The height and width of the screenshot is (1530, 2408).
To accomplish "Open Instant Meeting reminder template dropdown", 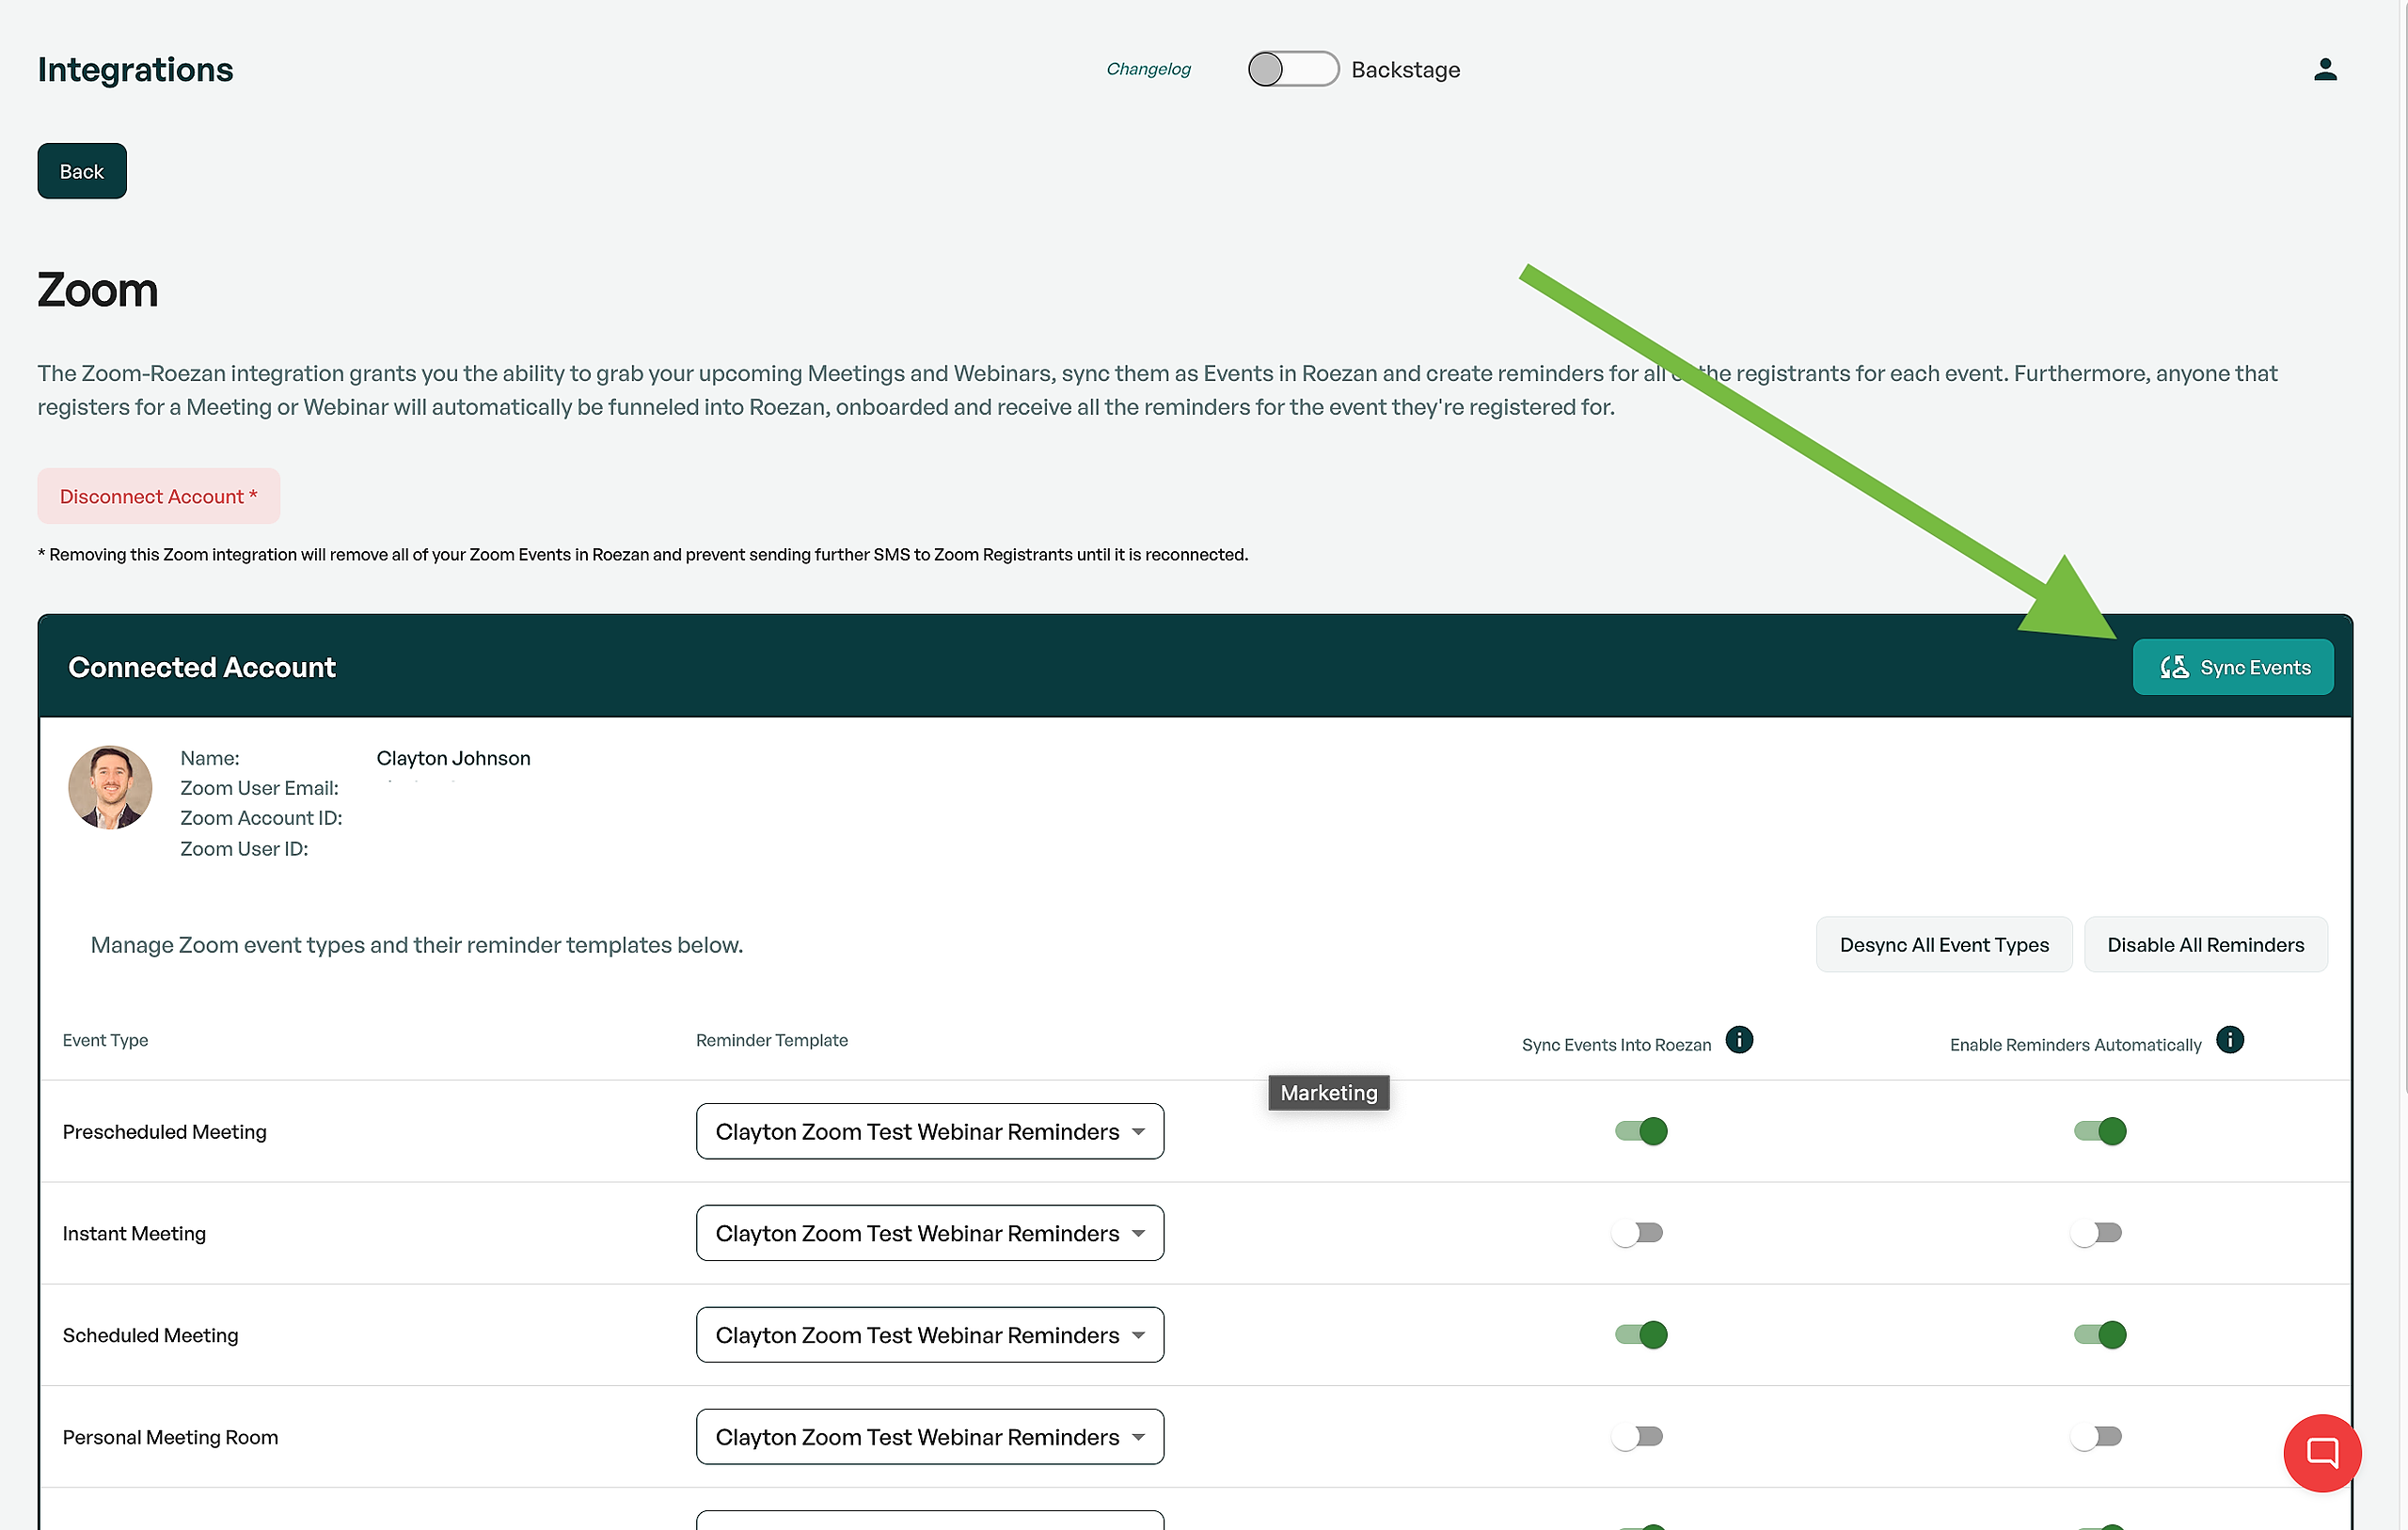I will 929,1233.
